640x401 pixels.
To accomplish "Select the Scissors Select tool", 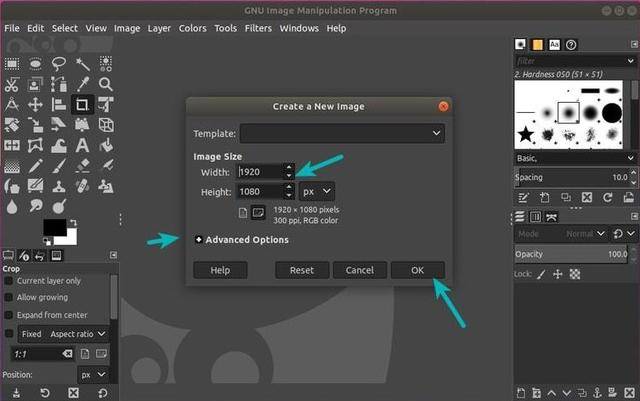I will pos(12,84).
